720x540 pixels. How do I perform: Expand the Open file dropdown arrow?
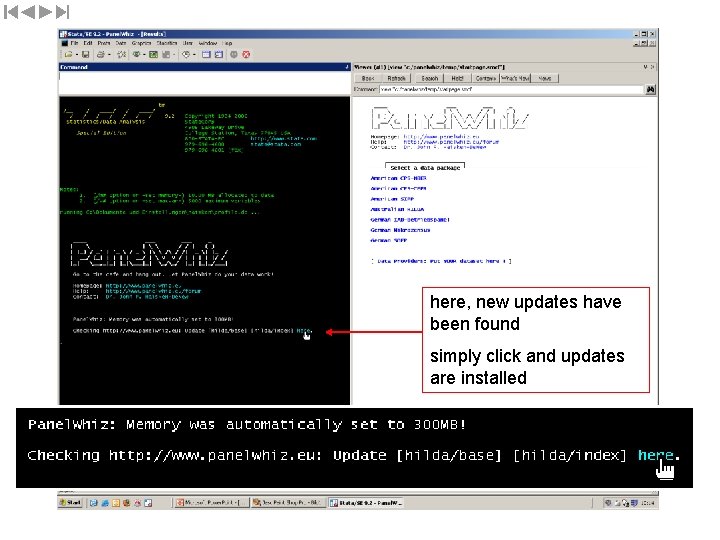click(76, 55)
